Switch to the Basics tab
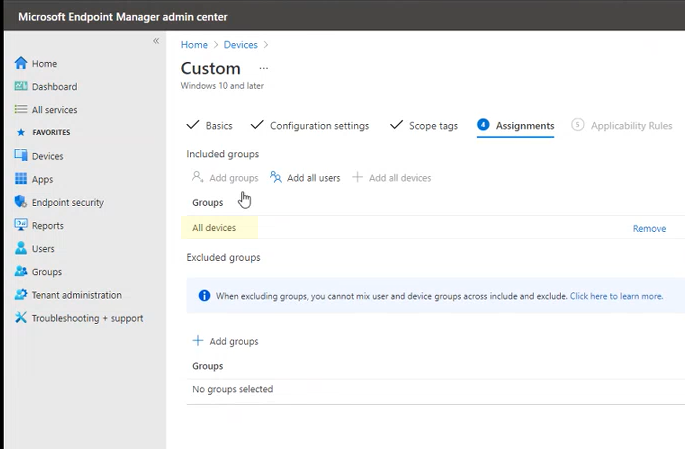Screen dimensions: 685x449 pyautogui.click(x=218, y=126)
